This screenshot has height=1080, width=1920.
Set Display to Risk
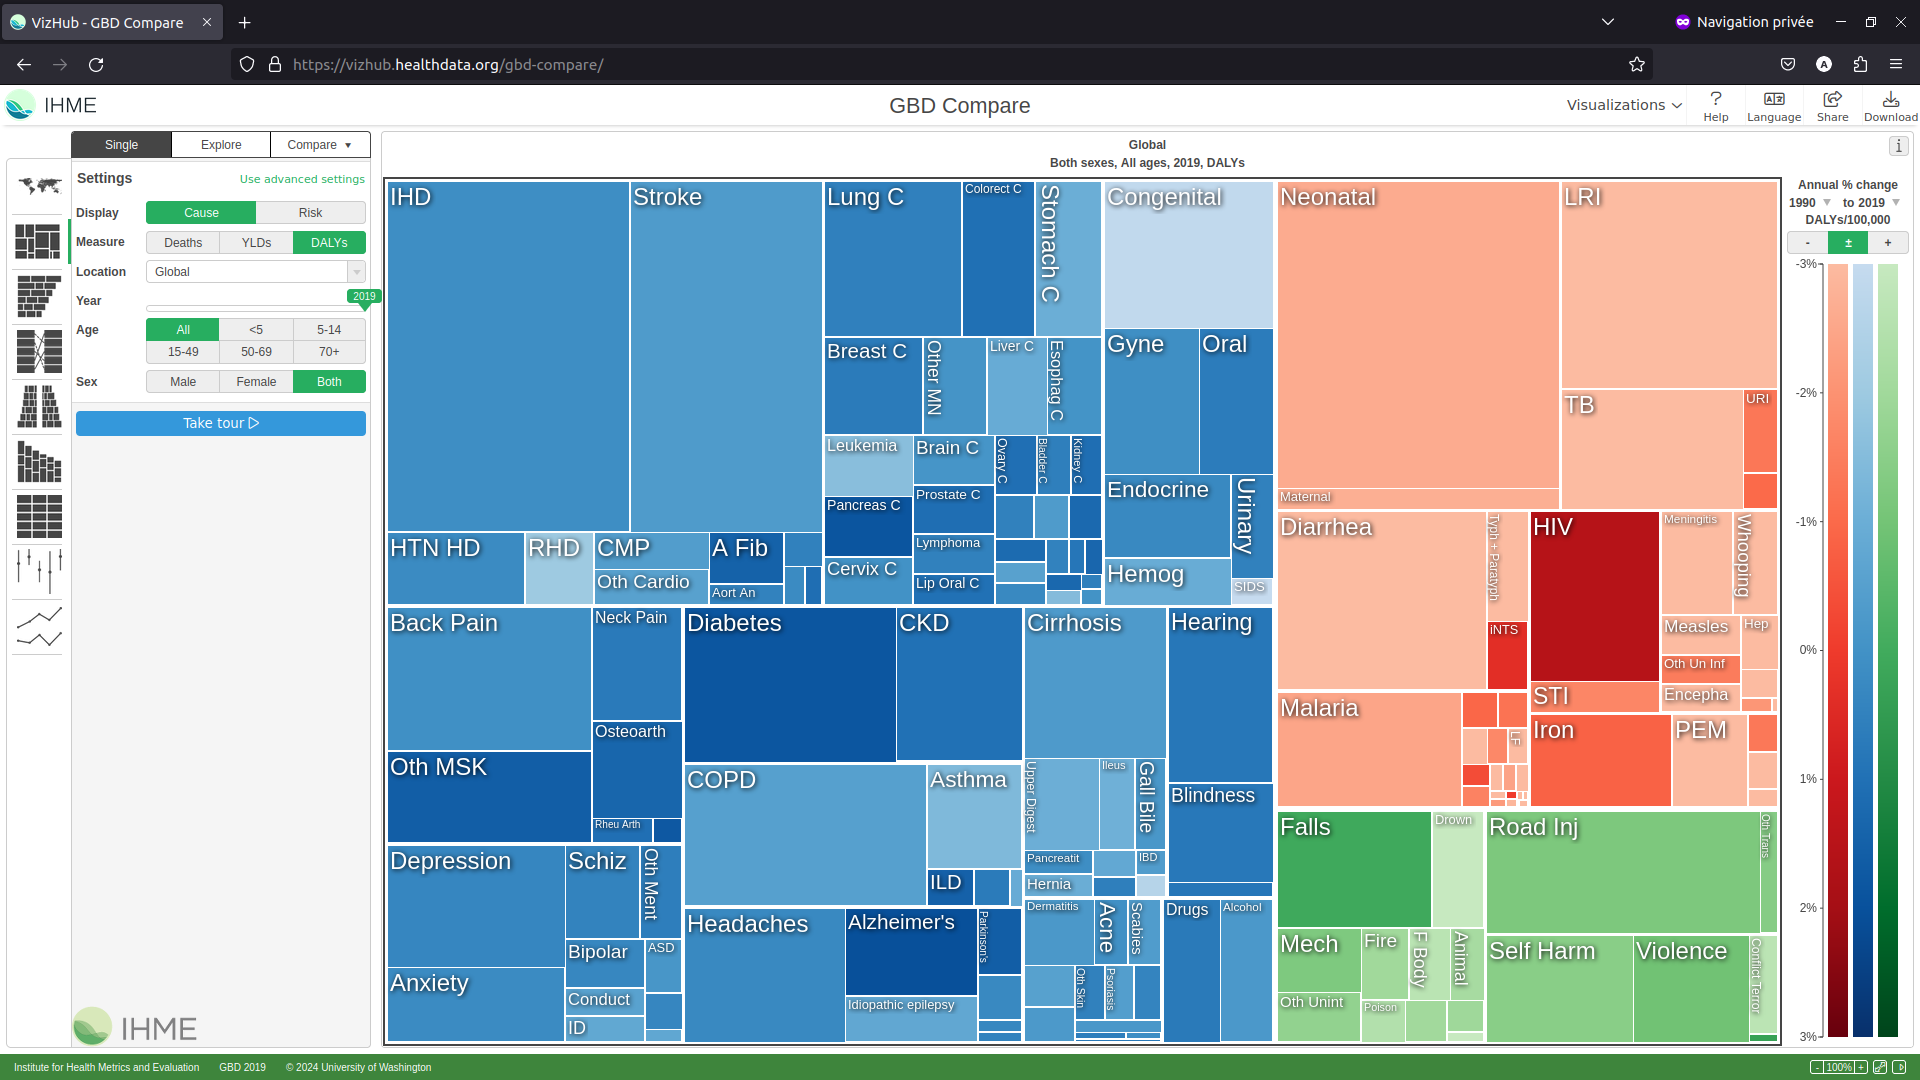(311, 213)
